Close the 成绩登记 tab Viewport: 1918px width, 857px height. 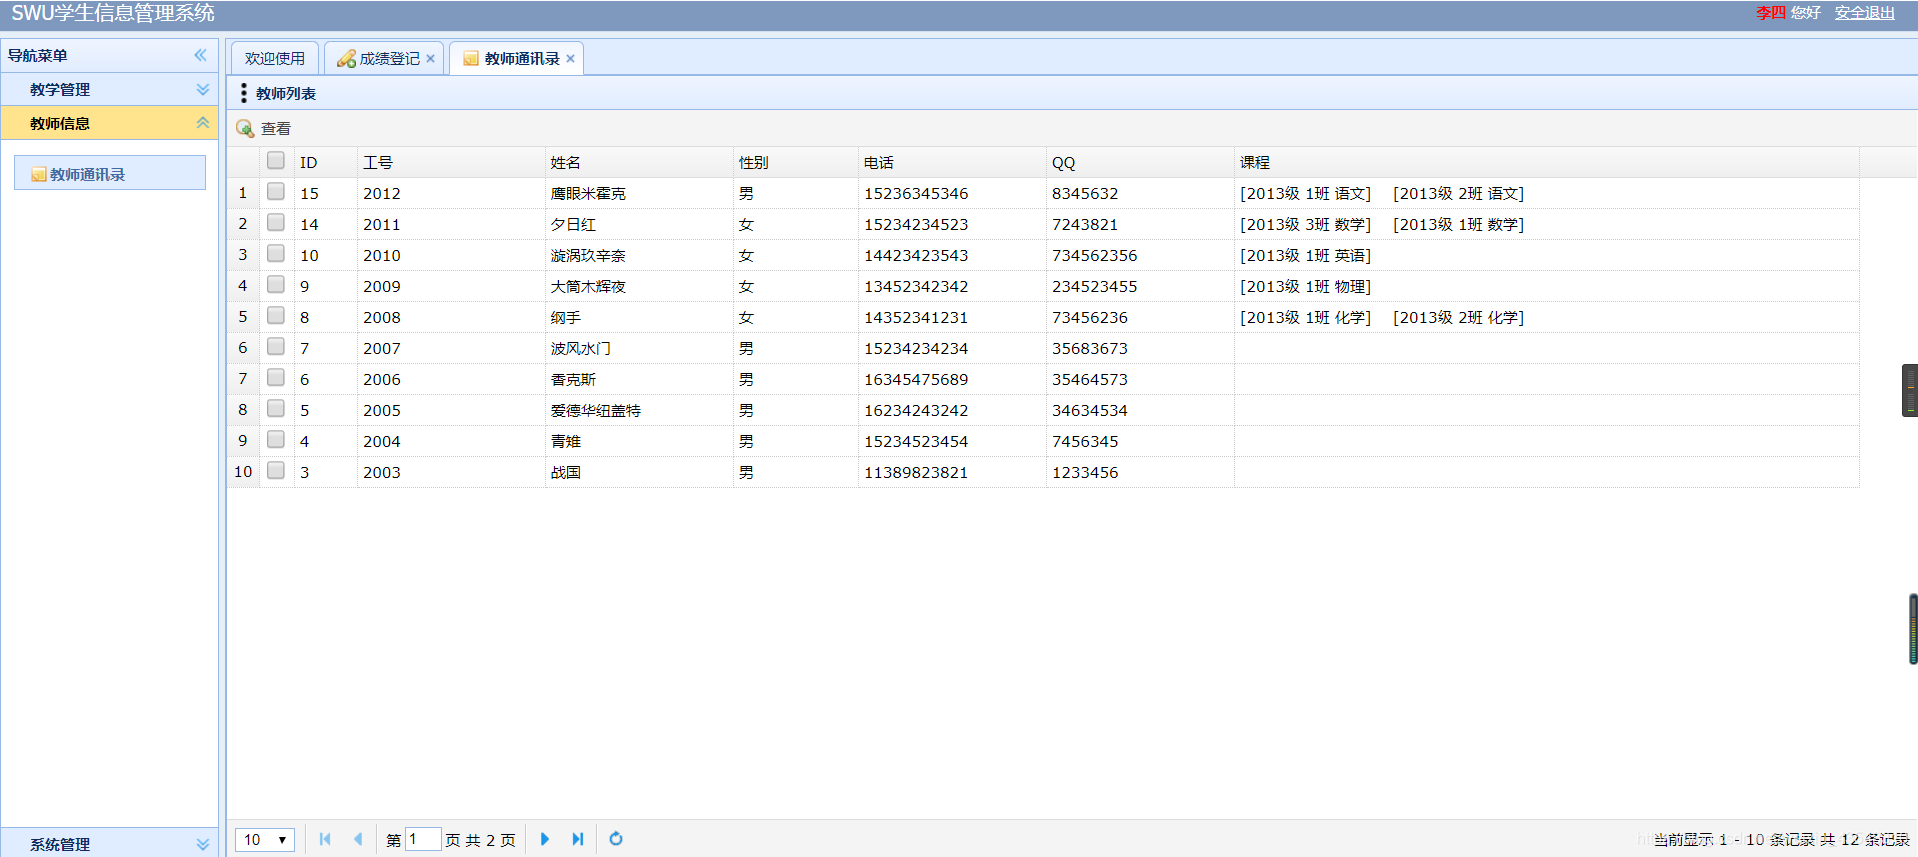[431, 59]
